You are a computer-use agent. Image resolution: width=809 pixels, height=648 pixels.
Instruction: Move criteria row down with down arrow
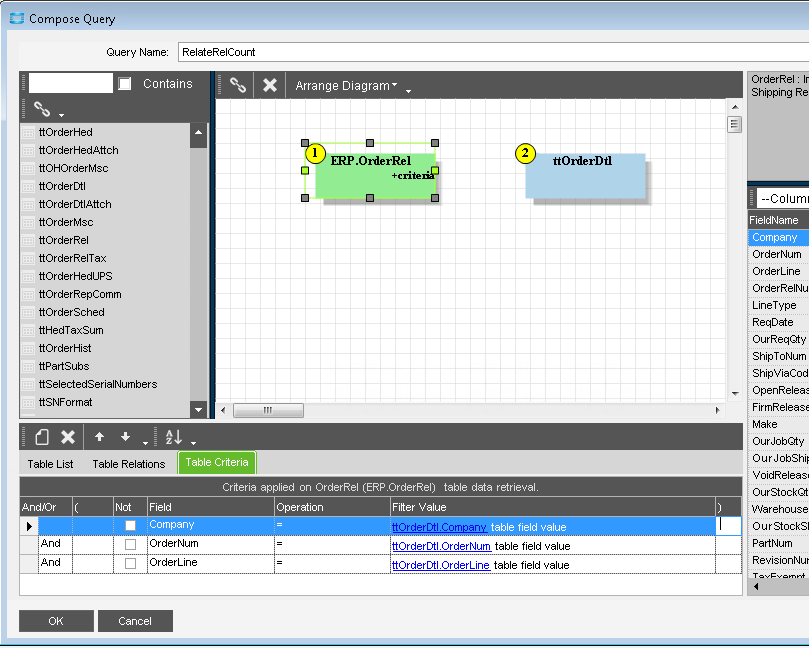point(125,437)
